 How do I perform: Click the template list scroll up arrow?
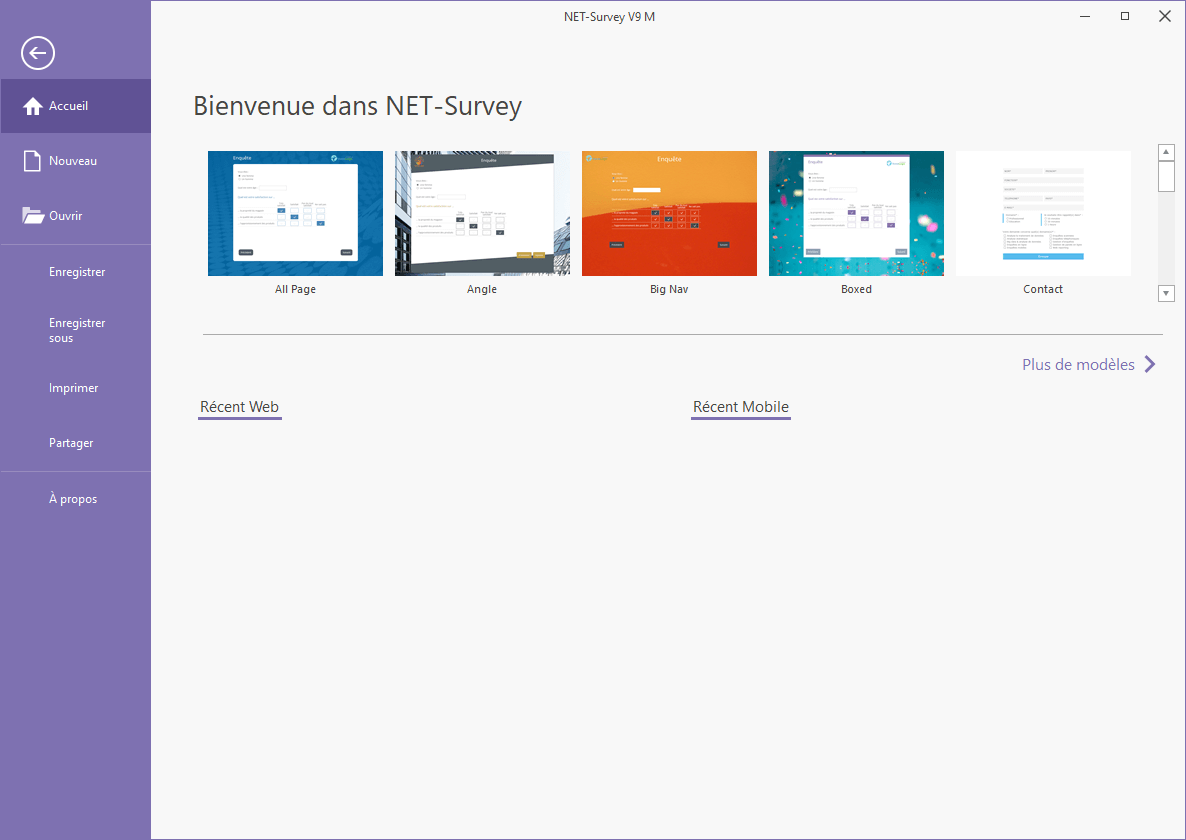1166,152
